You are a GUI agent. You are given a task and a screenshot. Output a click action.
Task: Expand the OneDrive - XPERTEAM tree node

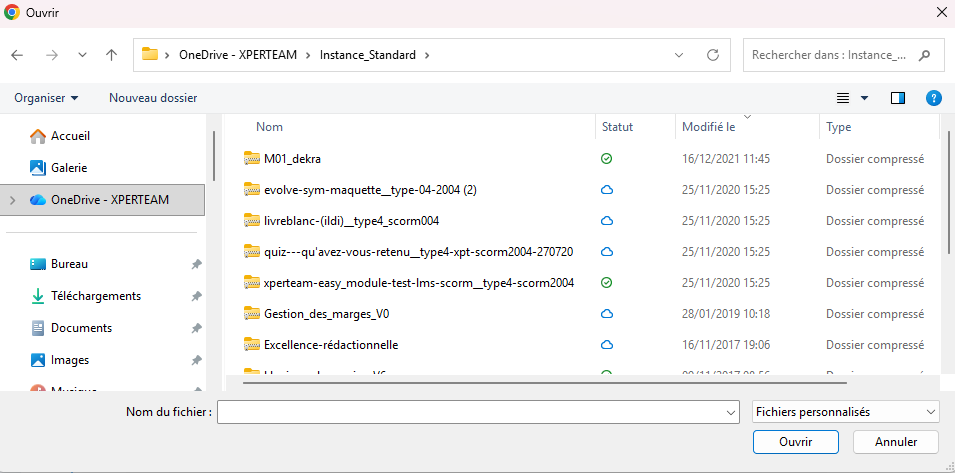click(x=13, y=200)
